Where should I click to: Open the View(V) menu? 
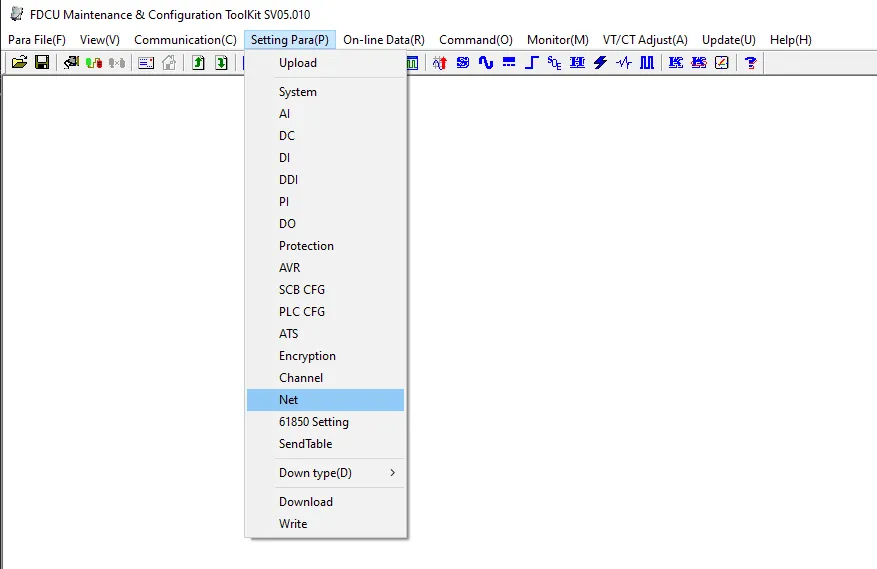(x=100, y=40)
